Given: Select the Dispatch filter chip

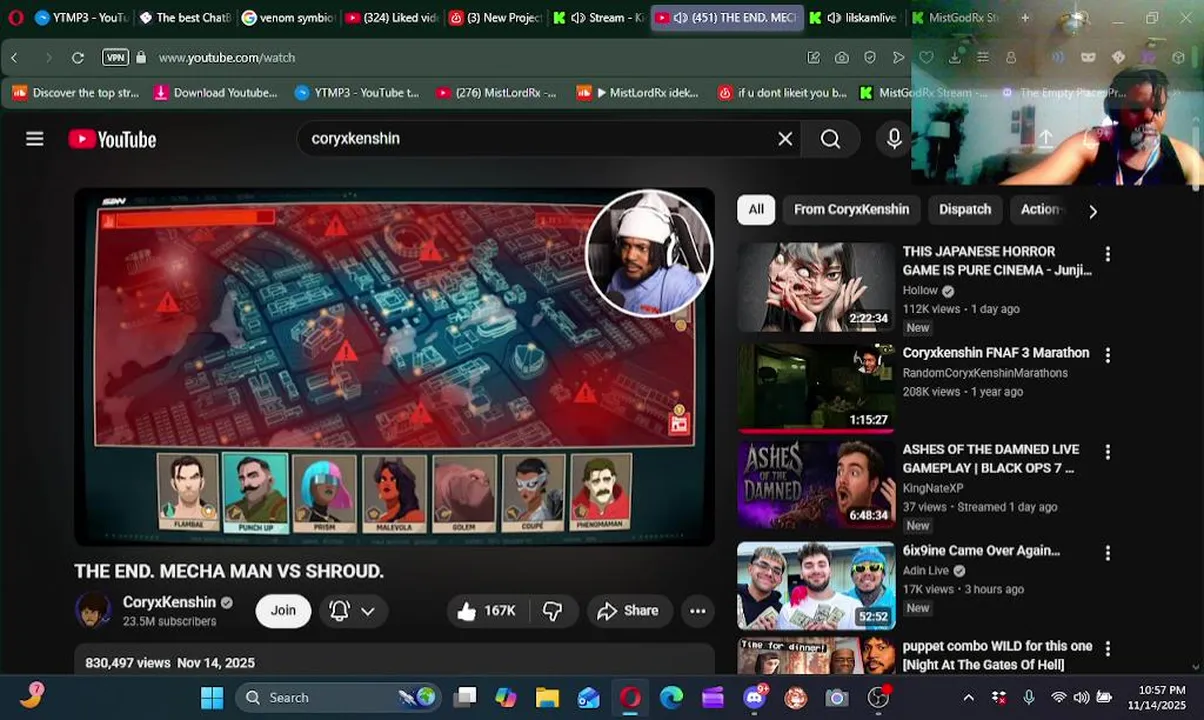Looking at the screenshot, I should coord(965,209).
